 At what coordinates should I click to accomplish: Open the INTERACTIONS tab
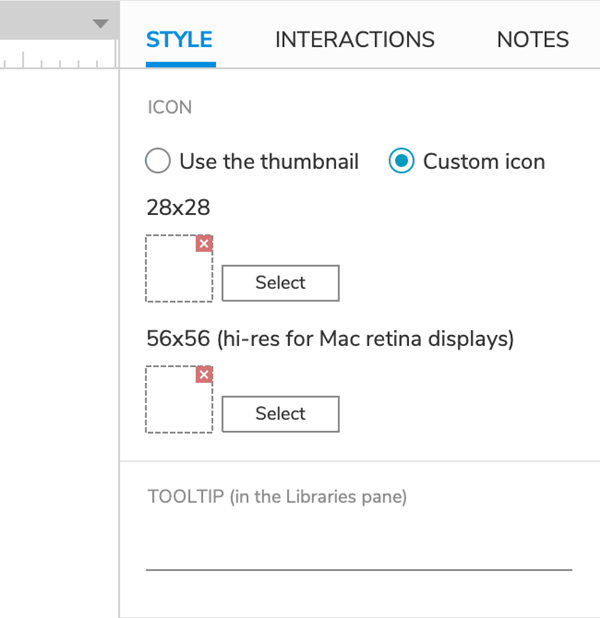coord(355,40)
